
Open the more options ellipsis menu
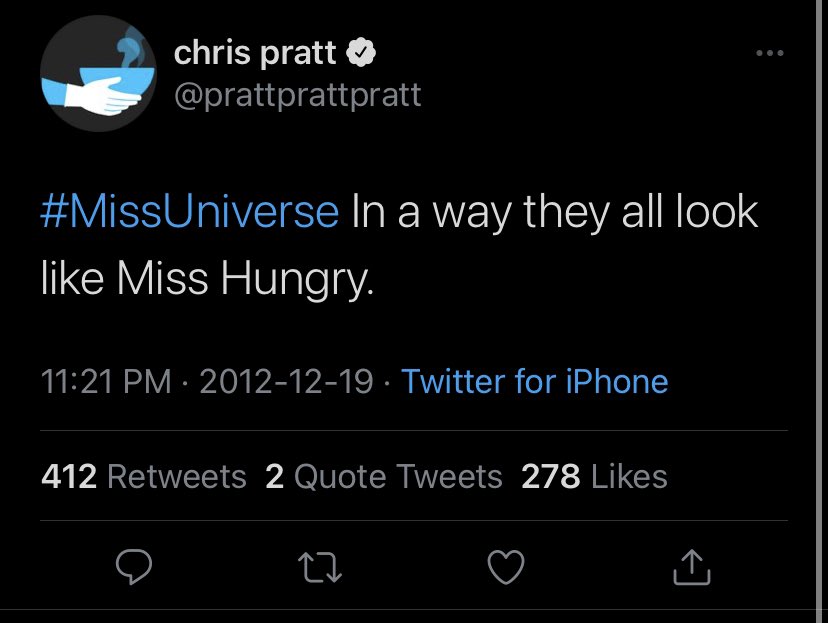[x=769, y=53]
